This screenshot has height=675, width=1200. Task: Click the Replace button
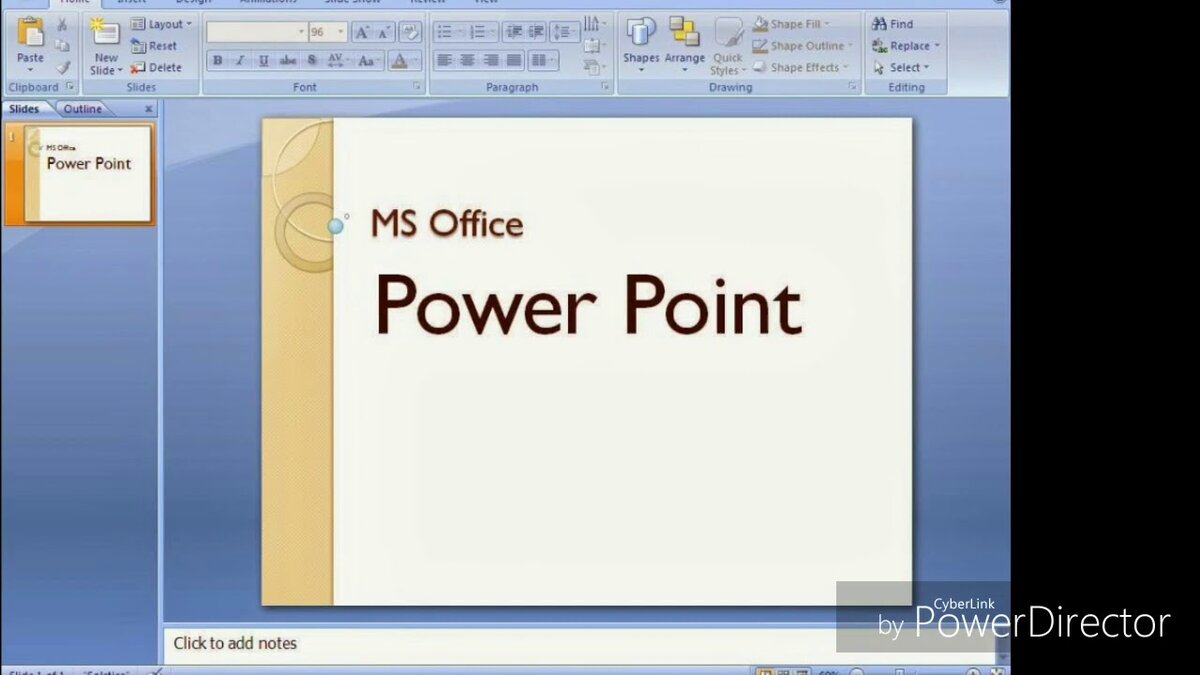pos(906,46)
